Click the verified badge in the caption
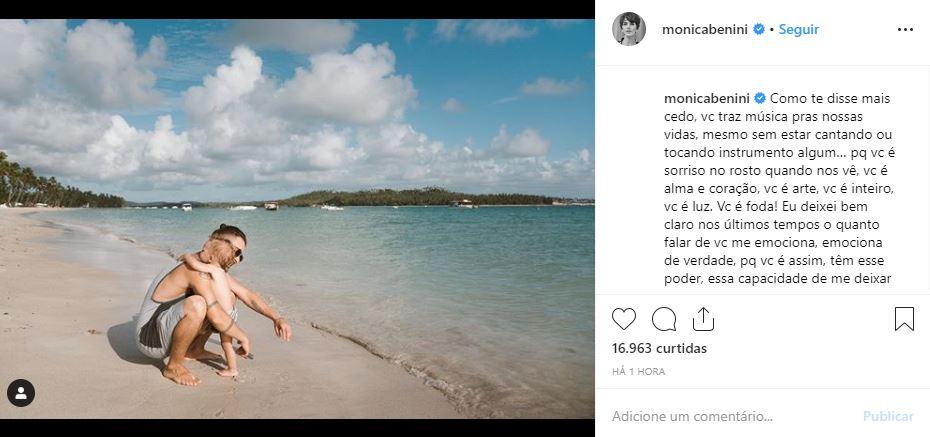This screenshot has width=930, height=437. pyautogui.click(x=760, y=99)
